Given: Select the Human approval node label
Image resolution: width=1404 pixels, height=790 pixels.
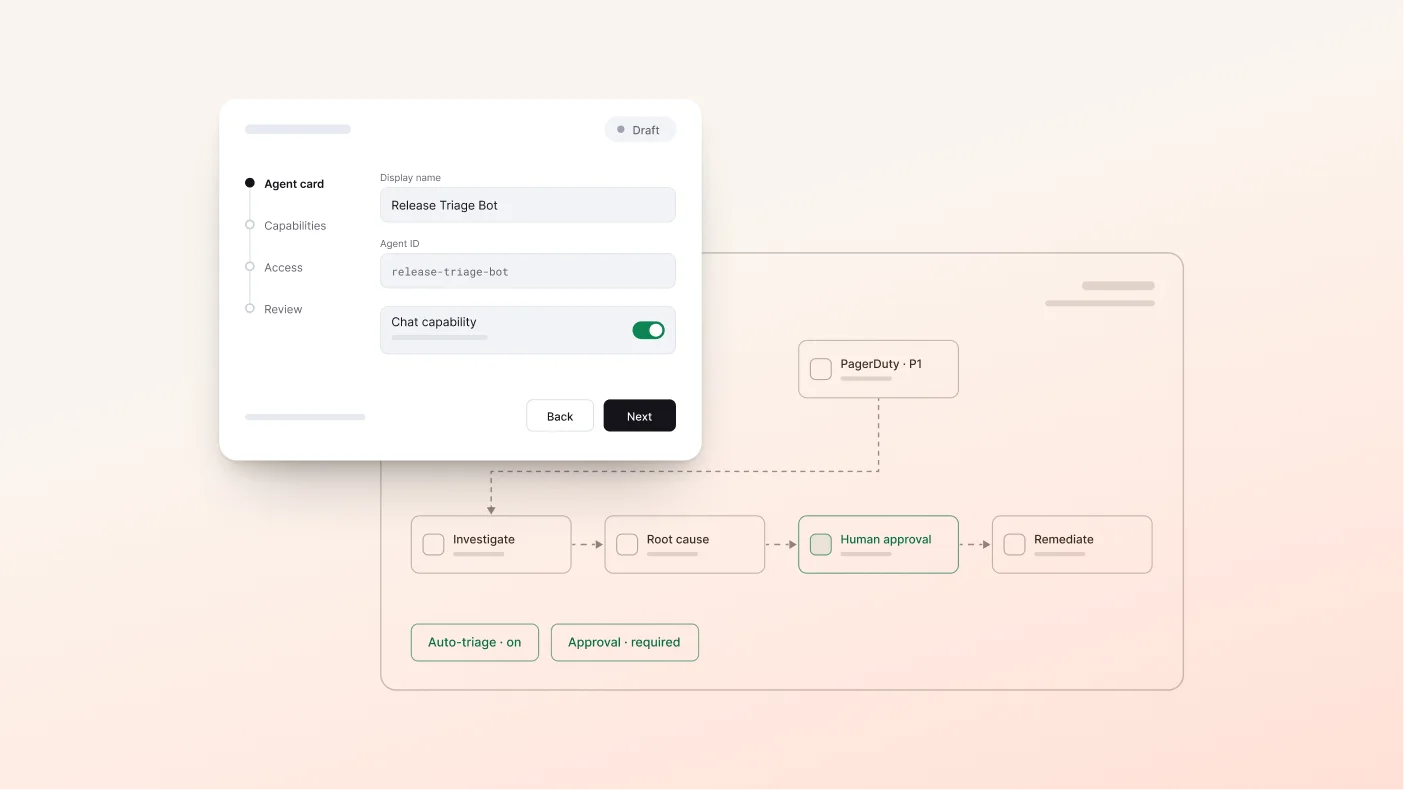Looking at the screenshot, I should coord(886,539).
